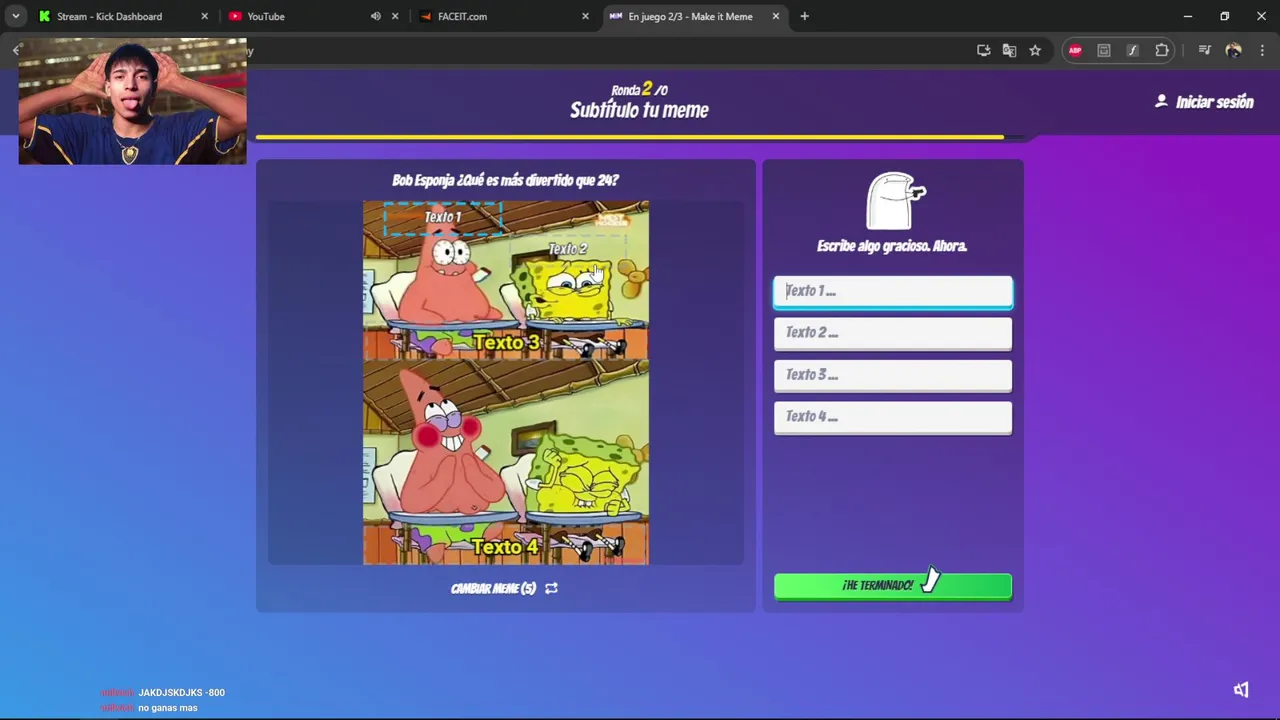Click the slash-shaped extension icon
Image resolution: width=1280 pixels, height=720 pixels.
(x=1132, y=50)
